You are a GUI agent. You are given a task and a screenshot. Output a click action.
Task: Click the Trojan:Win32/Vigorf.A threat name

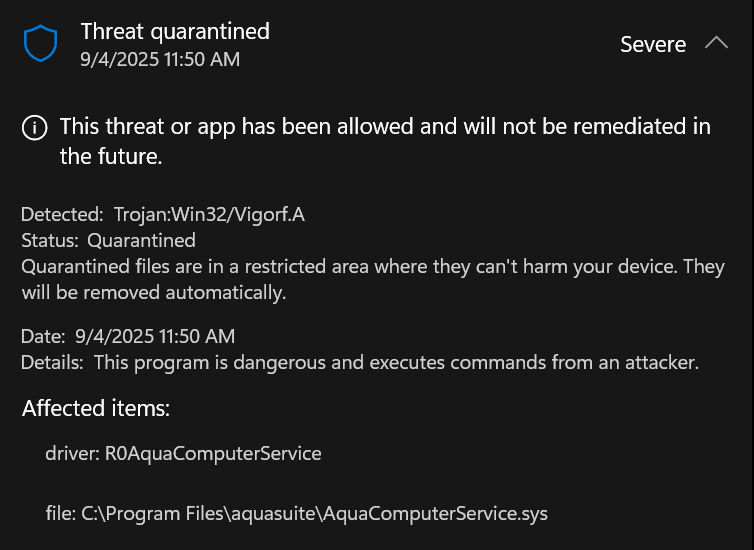tap(208, 214)
